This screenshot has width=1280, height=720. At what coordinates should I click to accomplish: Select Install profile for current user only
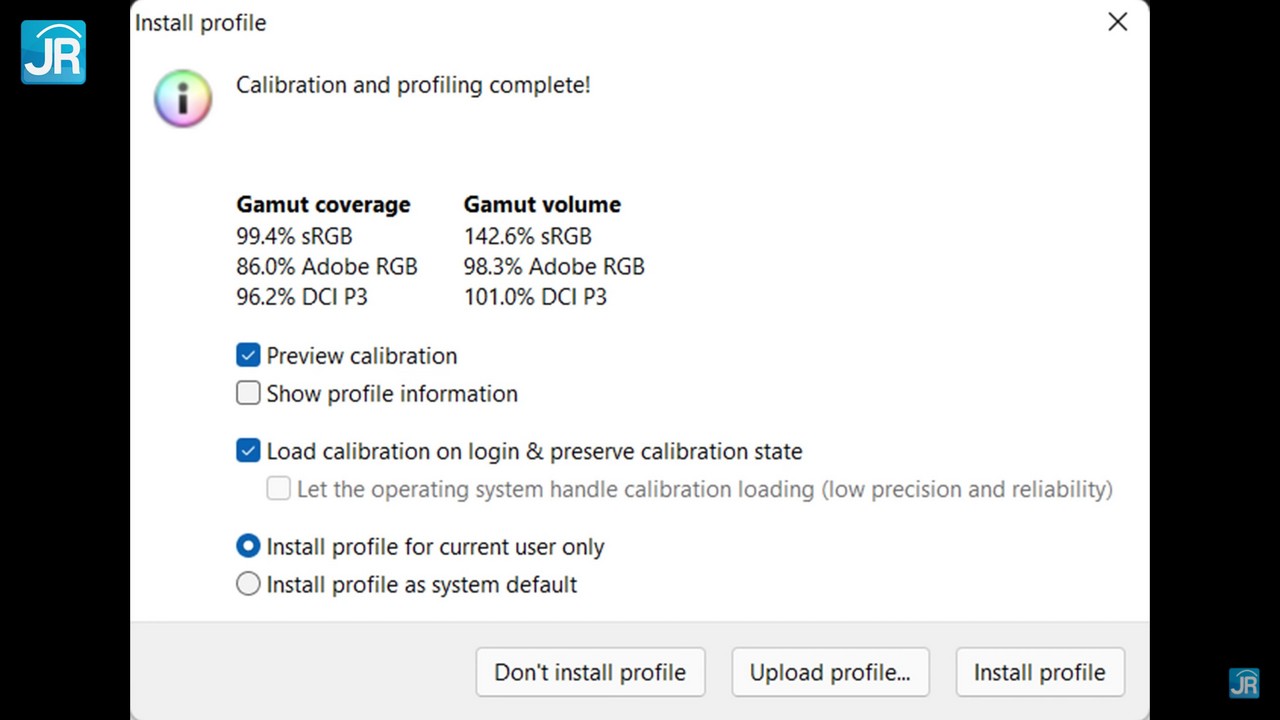248,547
